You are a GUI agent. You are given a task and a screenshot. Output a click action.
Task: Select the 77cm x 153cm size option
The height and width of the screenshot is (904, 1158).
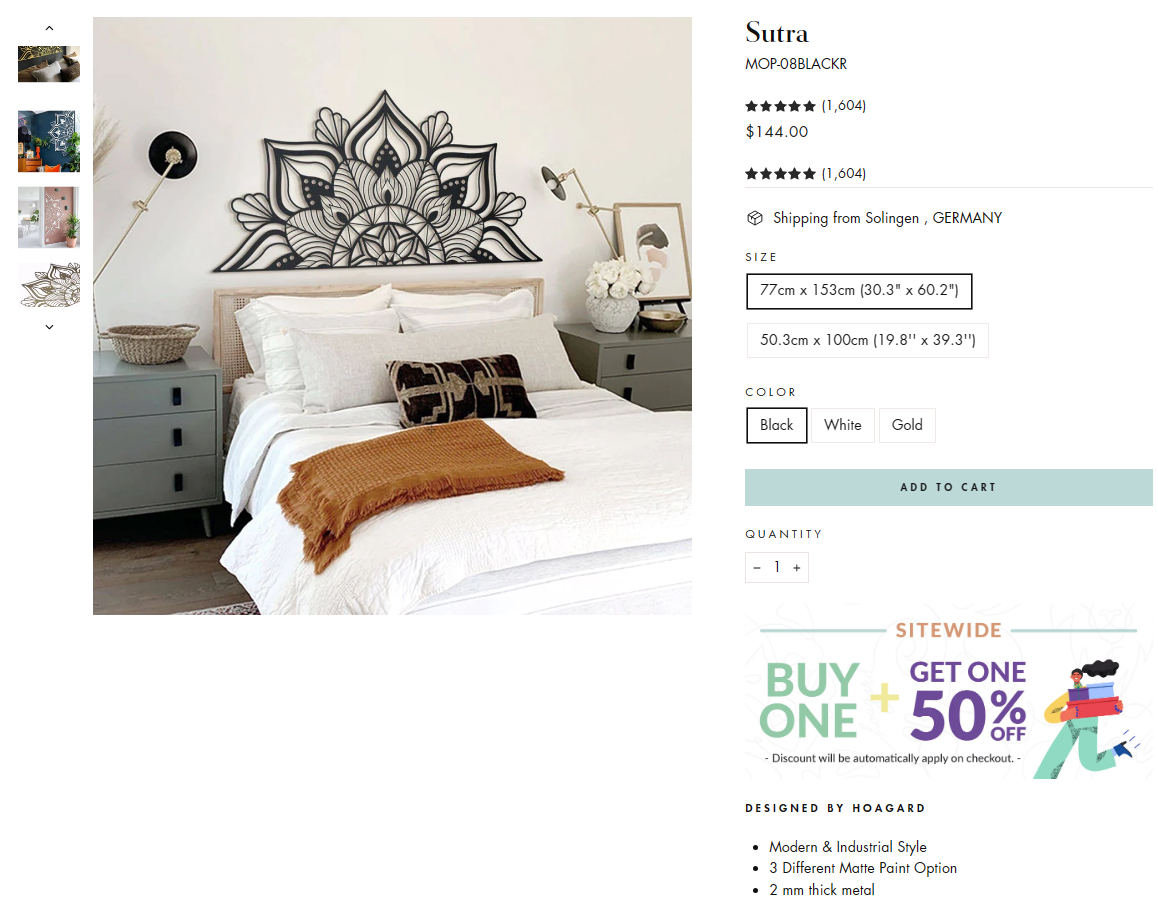[x=859, y=291]
